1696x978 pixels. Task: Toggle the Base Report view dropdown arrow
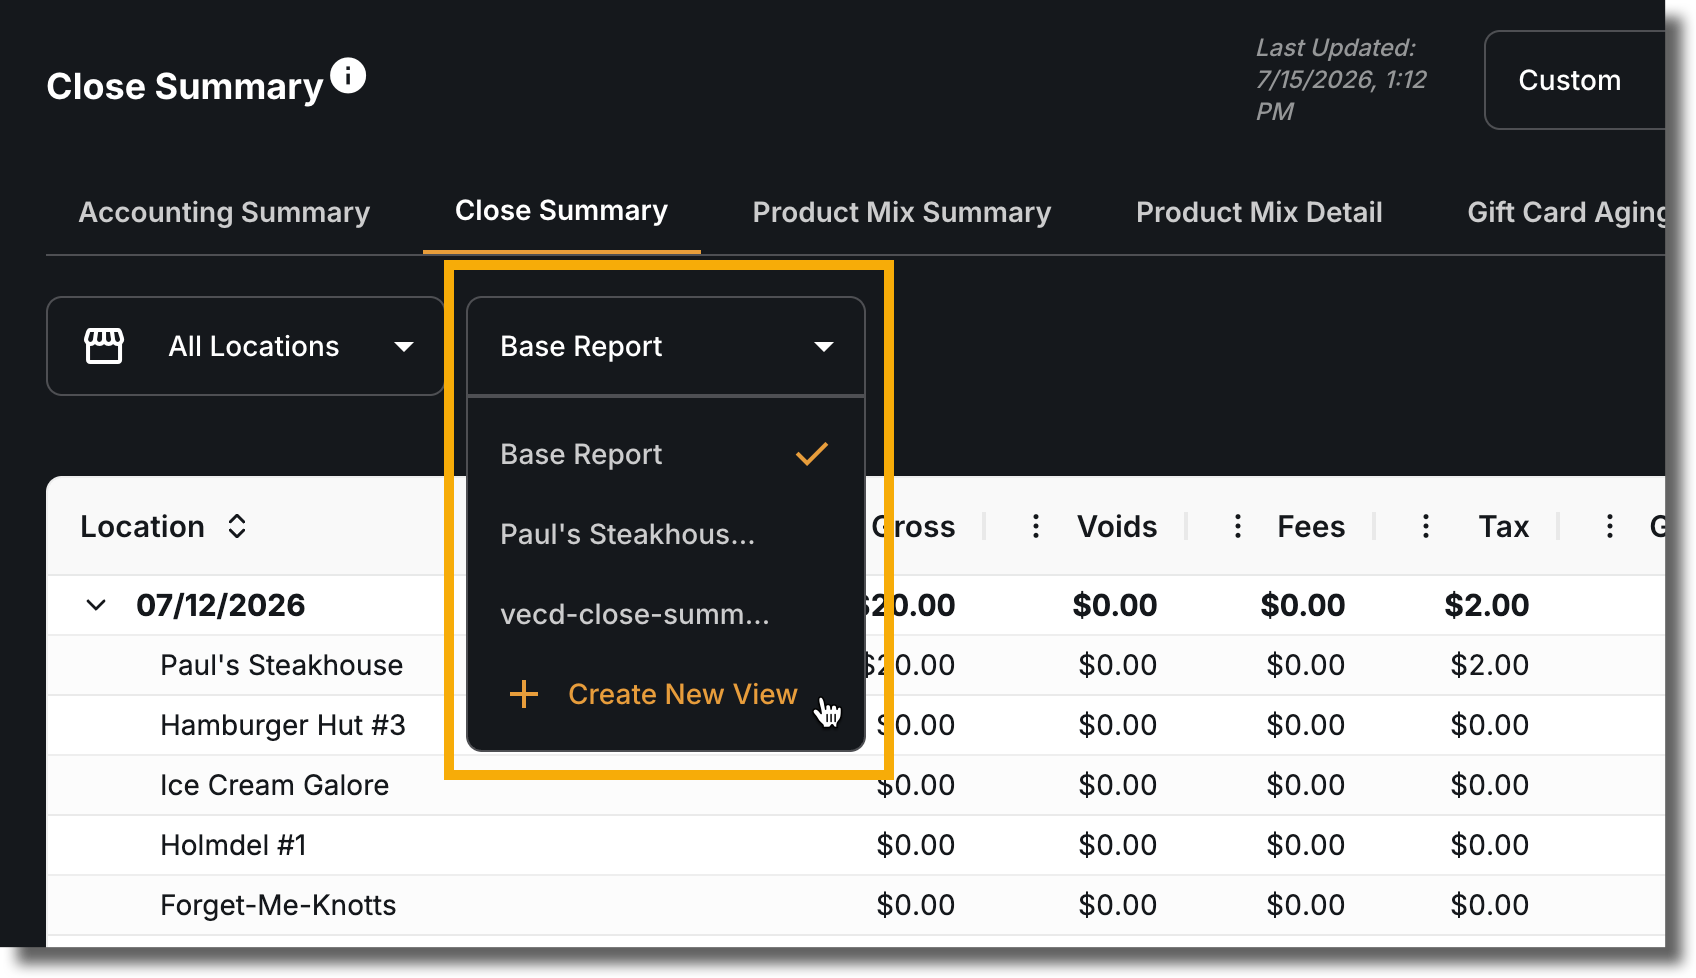pyautogui.click(x=824, y=347)
